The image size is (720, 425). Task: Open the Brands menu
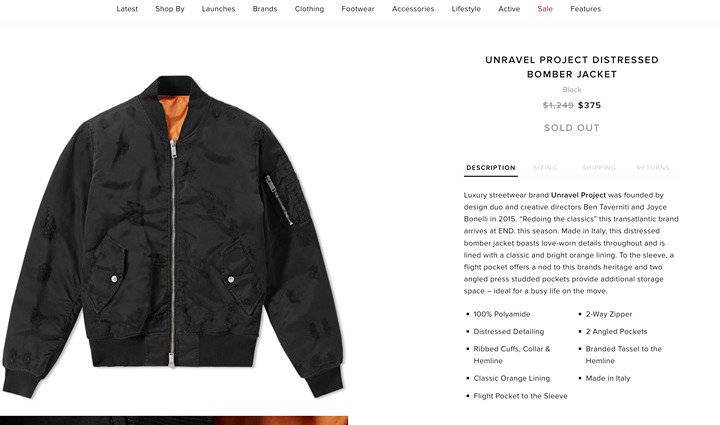coord(264,9)
